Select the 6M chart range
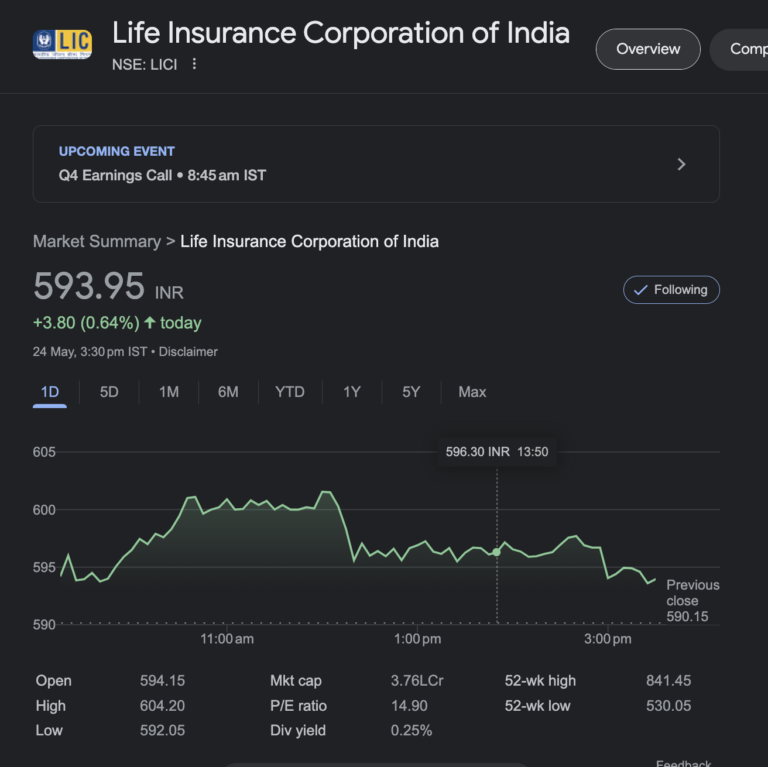Viewport: 768px width, 767px height. coord(228,392)
